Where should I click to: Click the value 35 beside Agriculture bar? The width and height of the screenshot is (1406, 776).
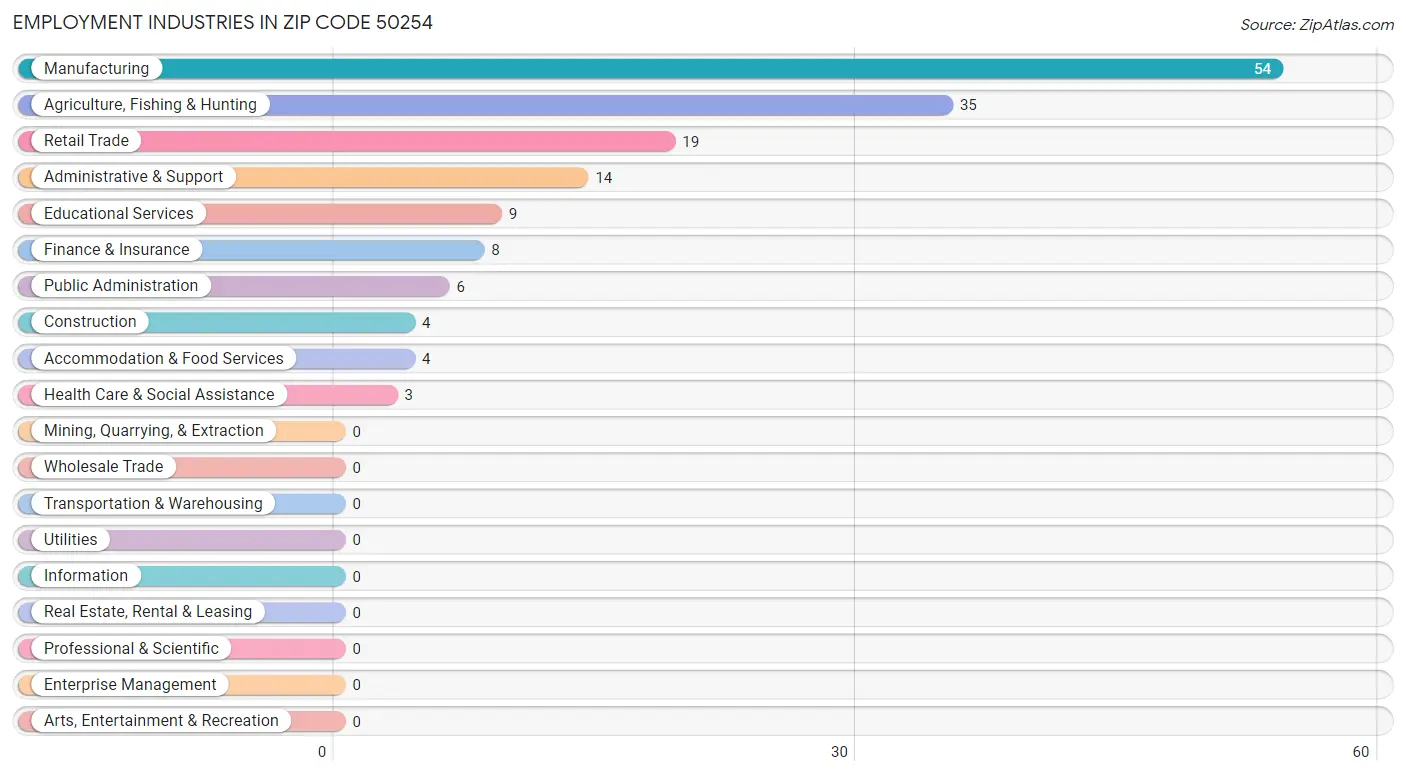coord(968,105)
